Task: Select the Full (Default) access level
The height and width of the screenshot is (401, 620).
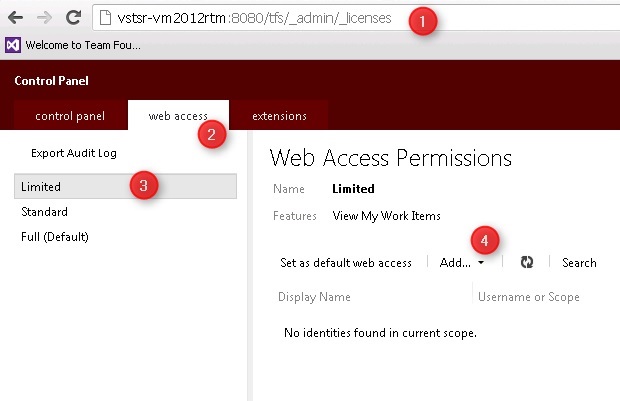Action: 55,237
